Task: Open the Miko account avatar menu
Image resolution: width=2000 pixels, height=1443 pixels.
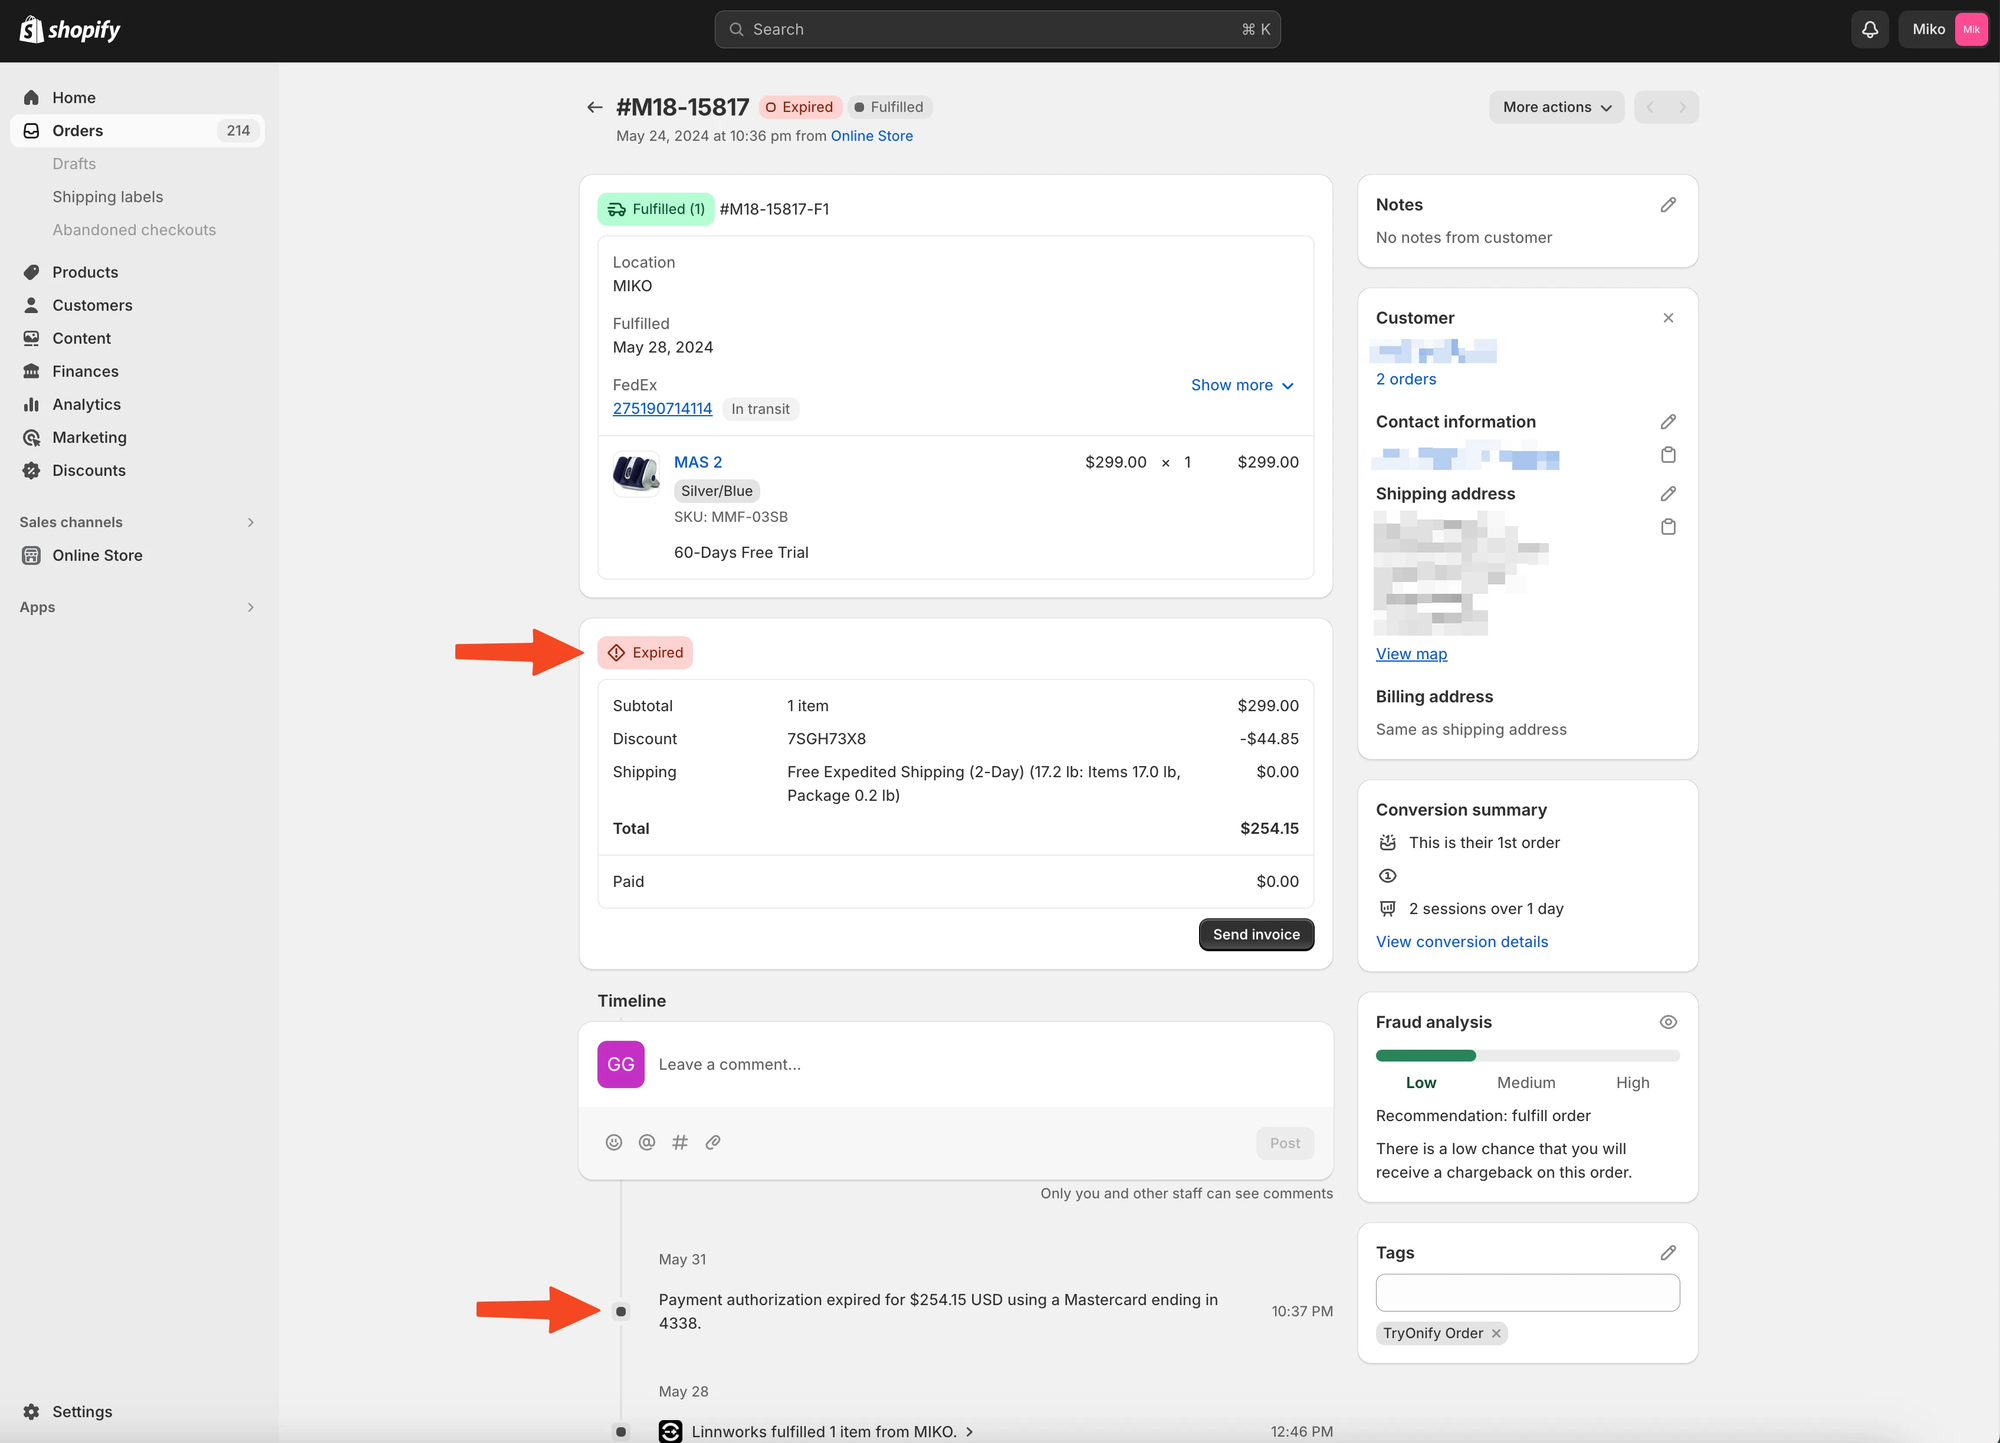Action: click(x=1971, y=29)
